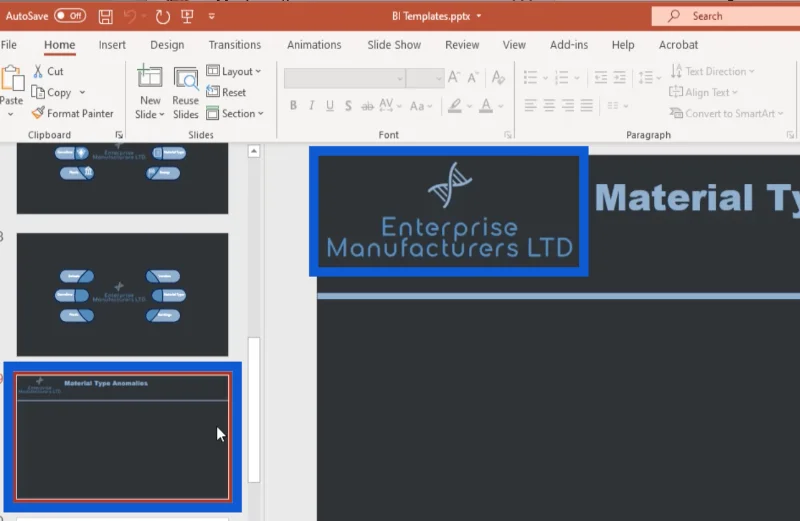Click text highlight color pen

tap(455, 106)
